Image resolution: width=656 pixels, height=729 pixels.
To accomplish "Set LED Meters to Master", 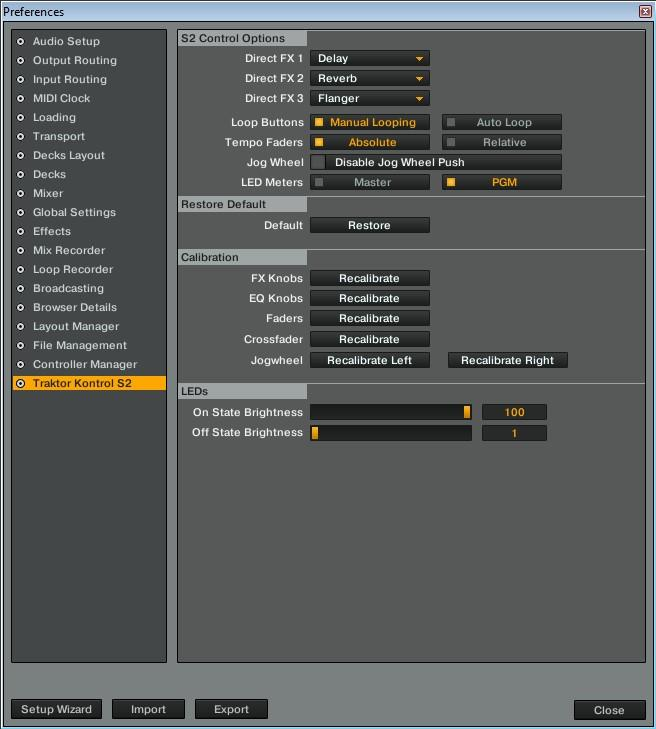I will (x=370, y=183).
